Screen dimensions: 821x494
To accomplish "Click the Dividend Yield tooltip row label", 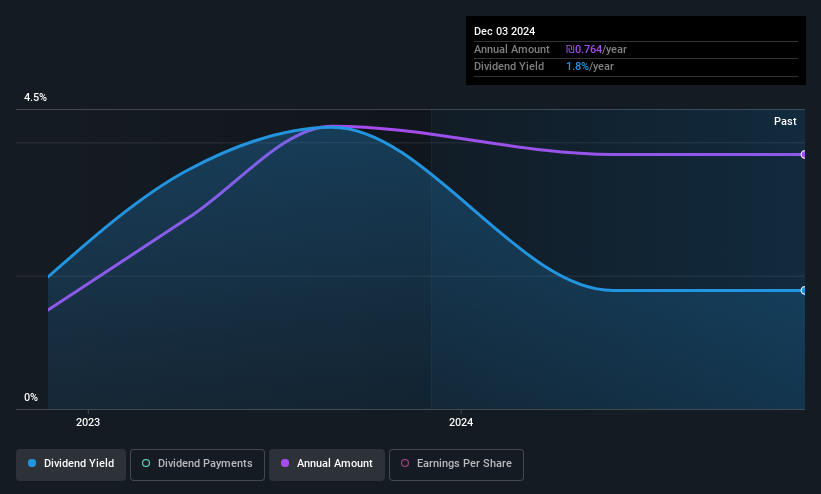I will point(509,67).
